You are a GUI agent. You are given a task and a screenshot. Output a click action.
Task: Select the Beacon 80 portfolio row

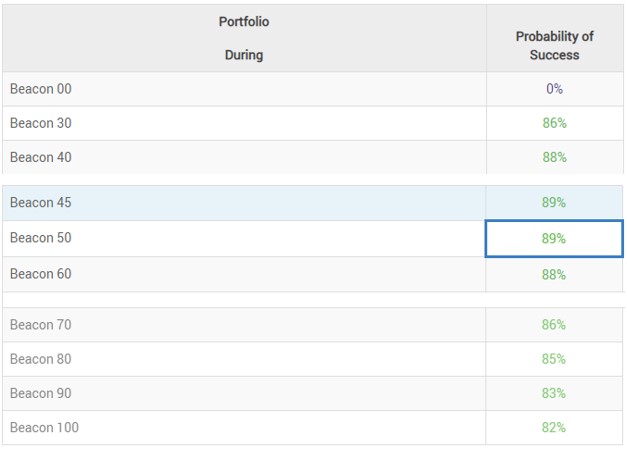click(x=313, y=359)
